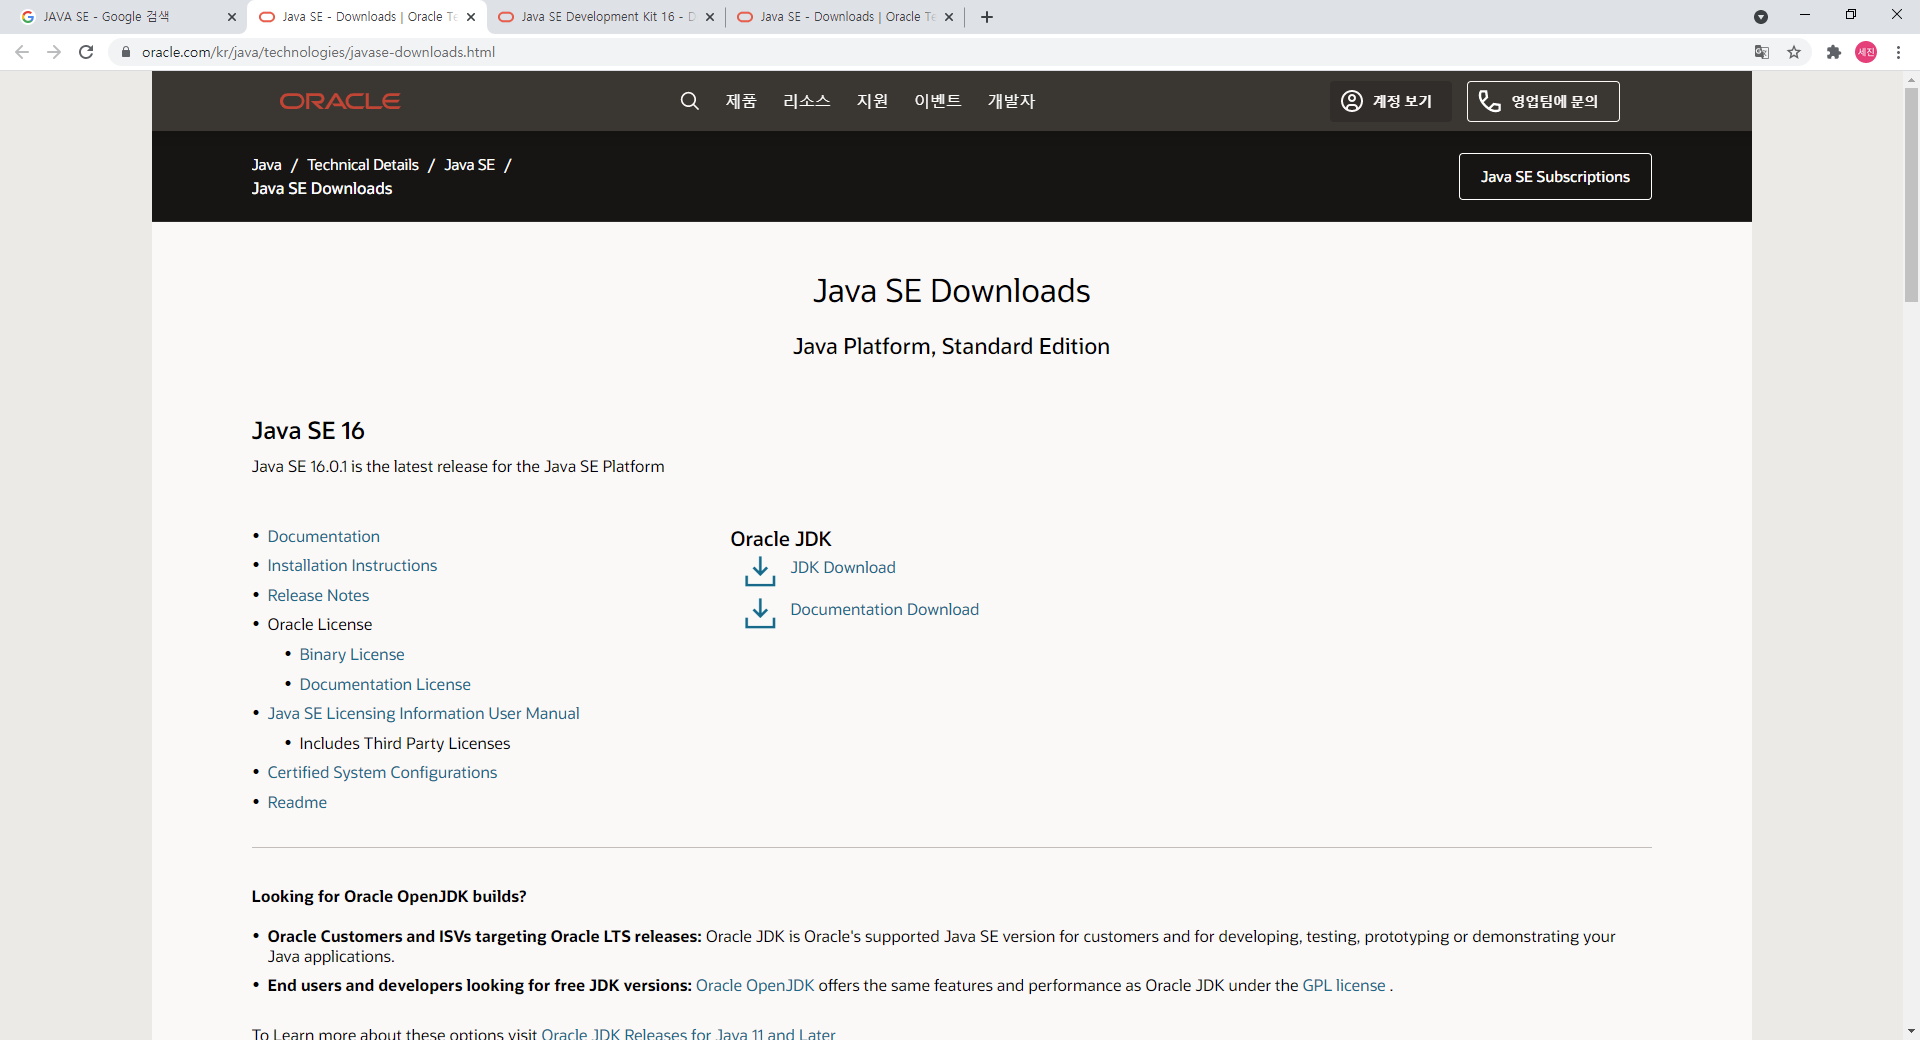Click the translate page icon in address bar

[1762, 52]
